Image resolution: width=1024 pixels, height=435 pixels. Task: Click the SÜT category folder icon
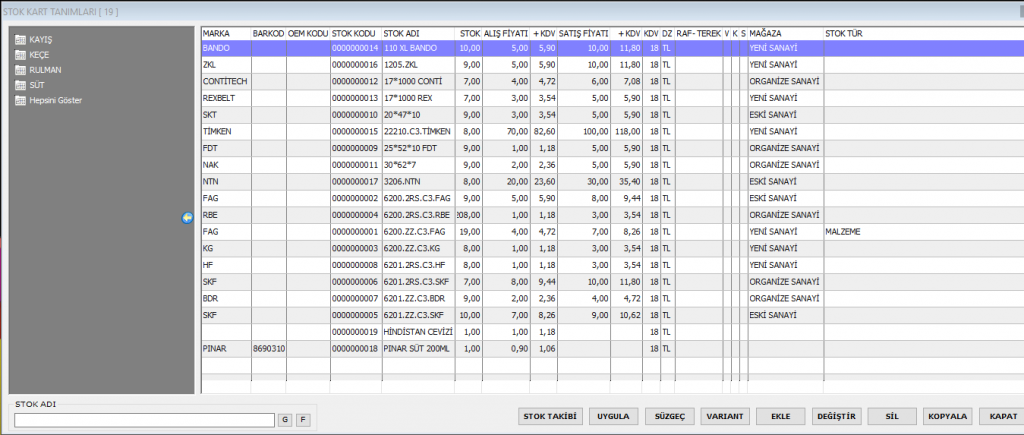click(21, 85)
